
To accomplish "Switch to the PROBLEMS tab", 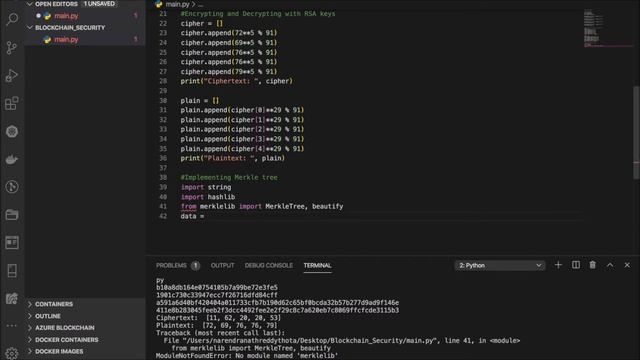I will 171,265.
